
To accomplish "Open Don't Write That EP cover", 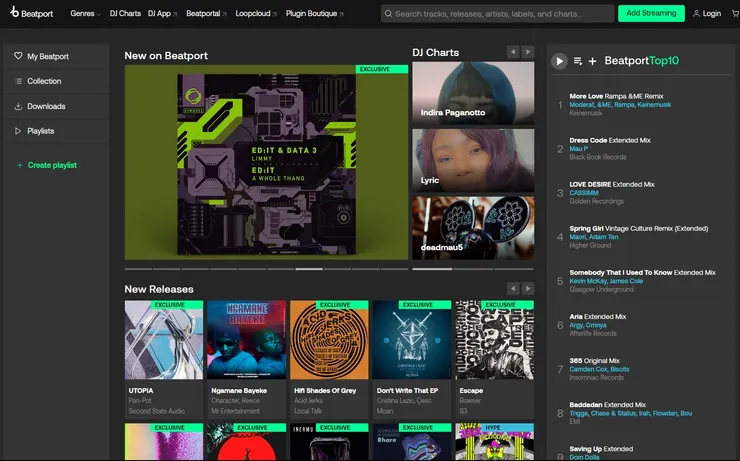I will [x=412, y=340].
